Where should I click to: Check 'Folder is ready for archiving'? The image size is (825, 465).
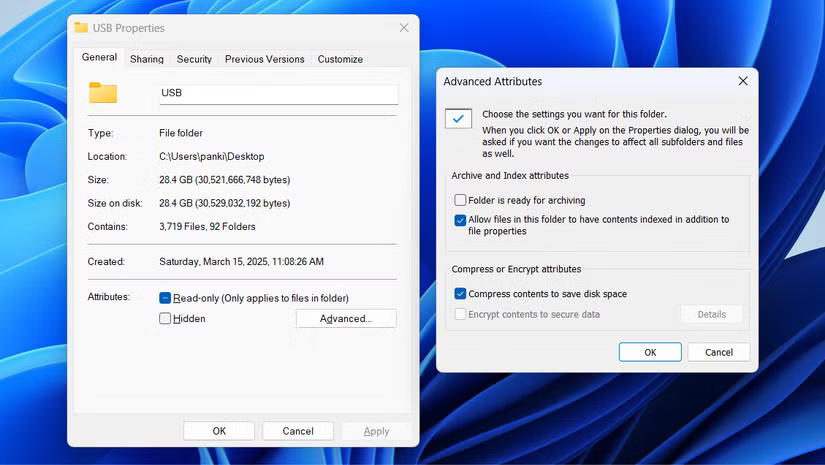(460, 200)
